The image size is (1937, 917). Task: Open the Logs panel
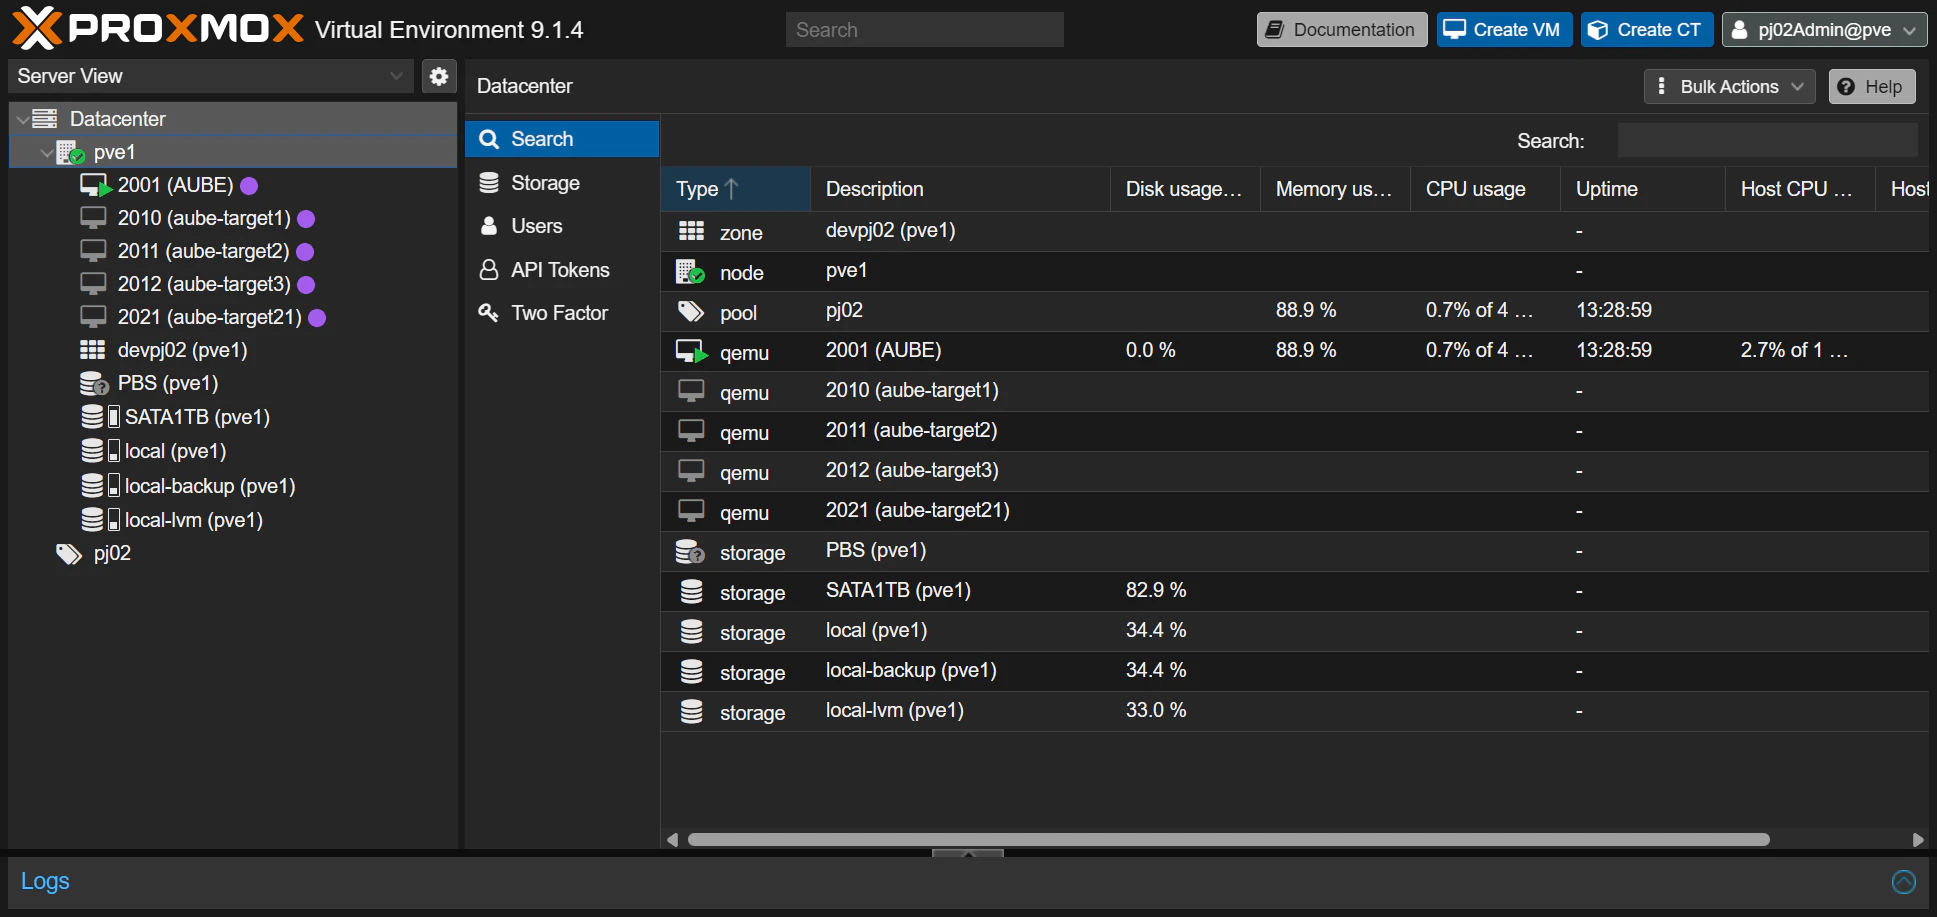click(x=45, y=881)
